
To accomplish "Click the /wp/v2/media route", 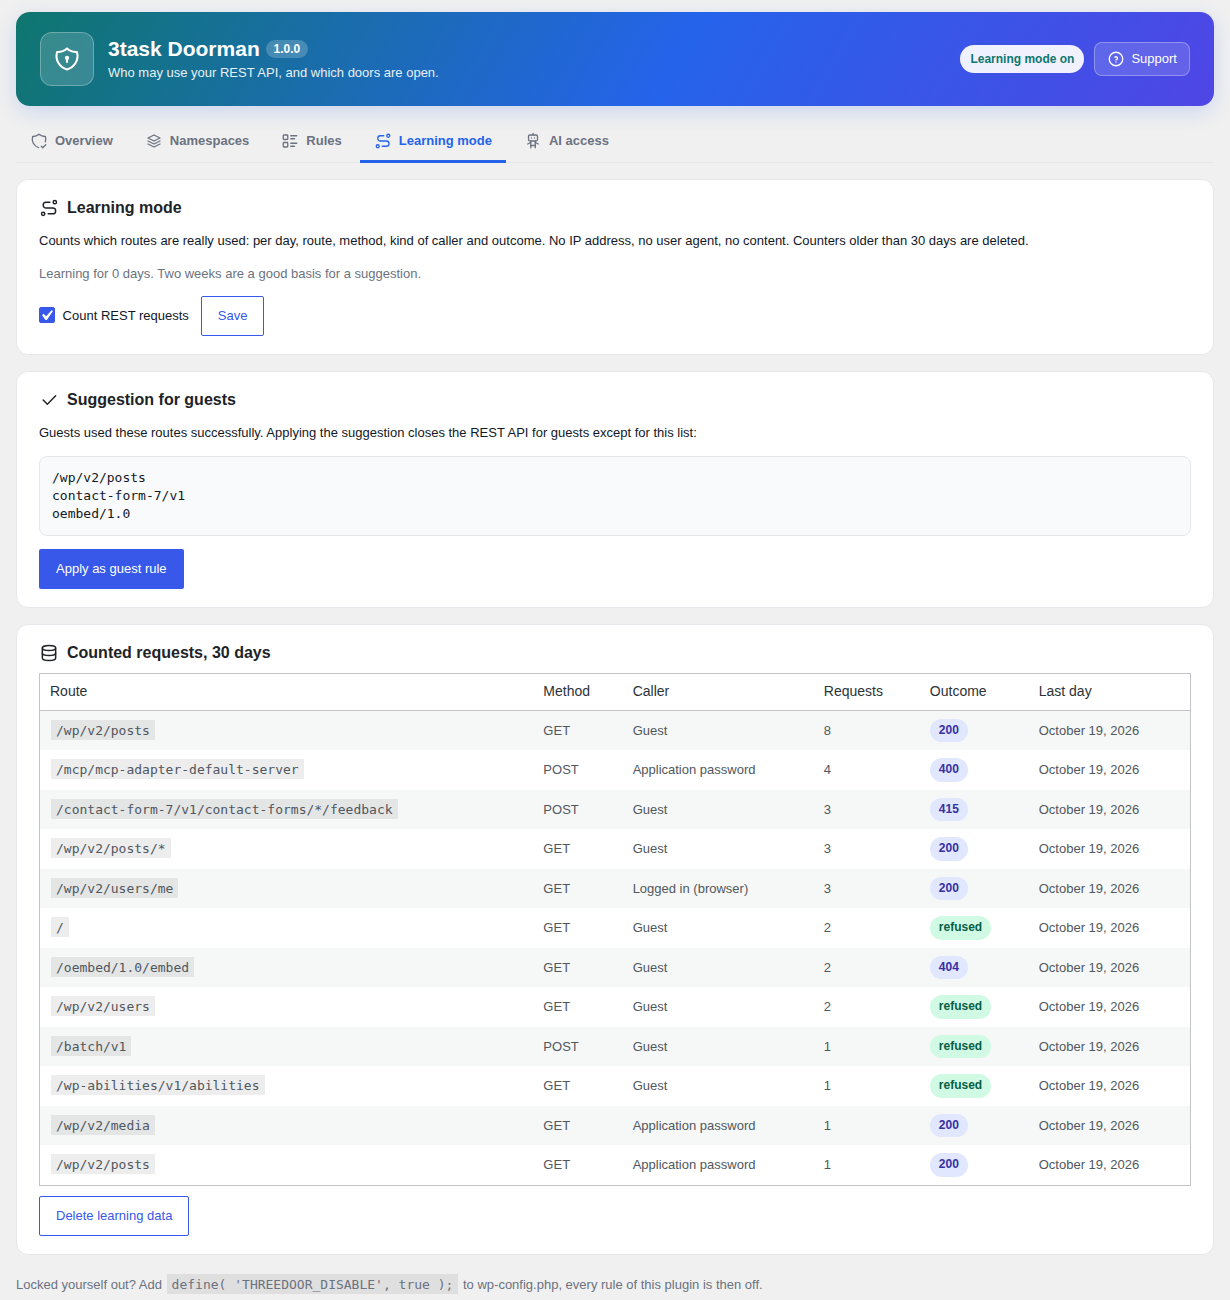I will tap(103, 1126).
